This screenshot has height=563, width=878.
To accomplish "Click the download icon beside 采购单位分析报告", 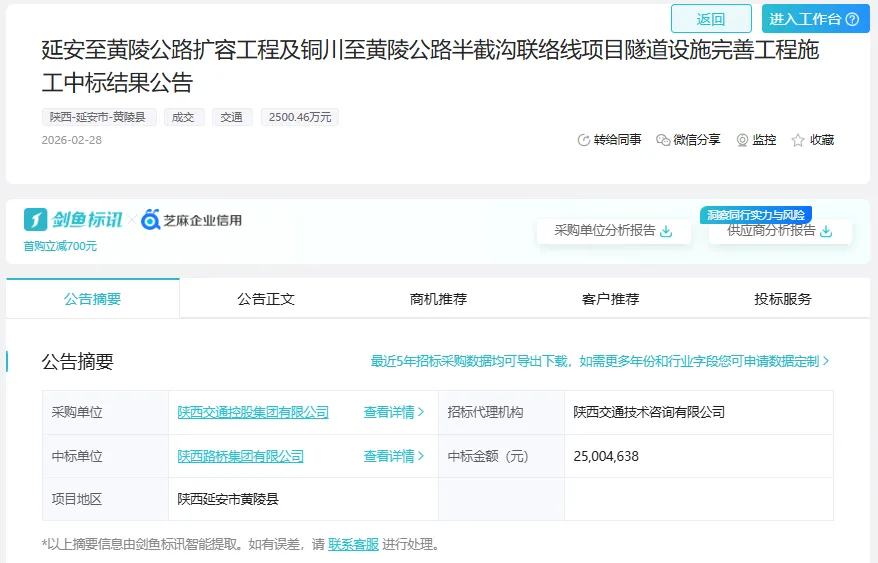I will point(667,231).
